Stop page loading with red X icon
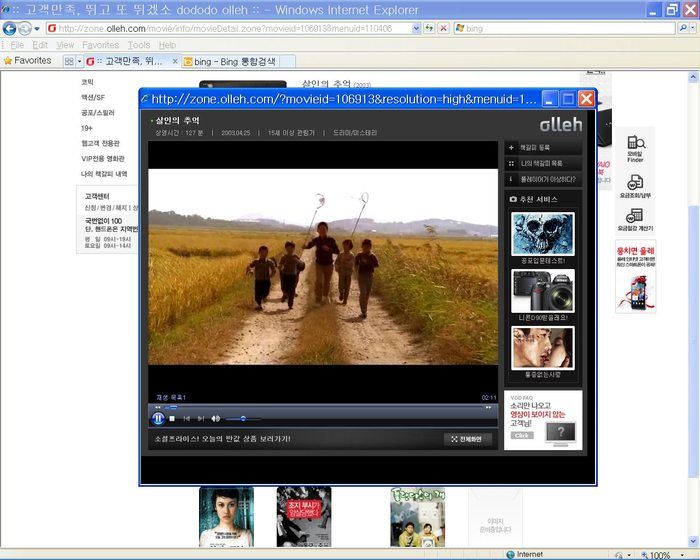Screen dimensions: 700x560 (443, 29)
